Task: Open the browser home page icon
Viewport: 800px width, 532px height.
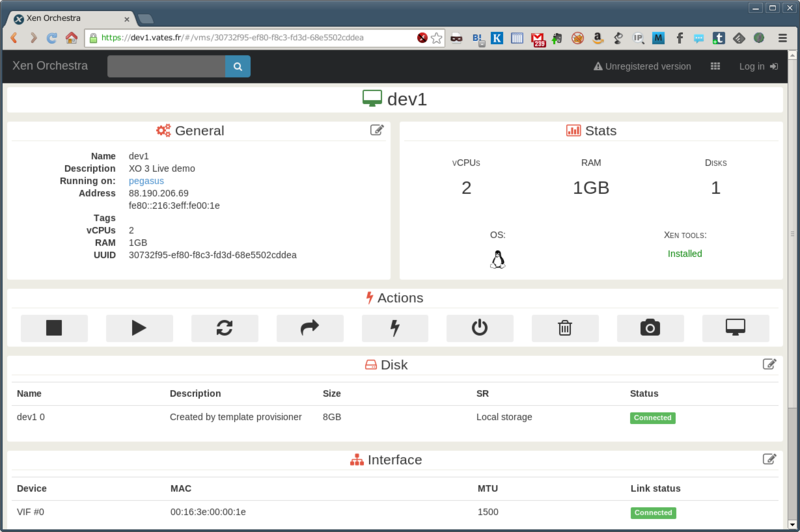Action: click(71, 38)
